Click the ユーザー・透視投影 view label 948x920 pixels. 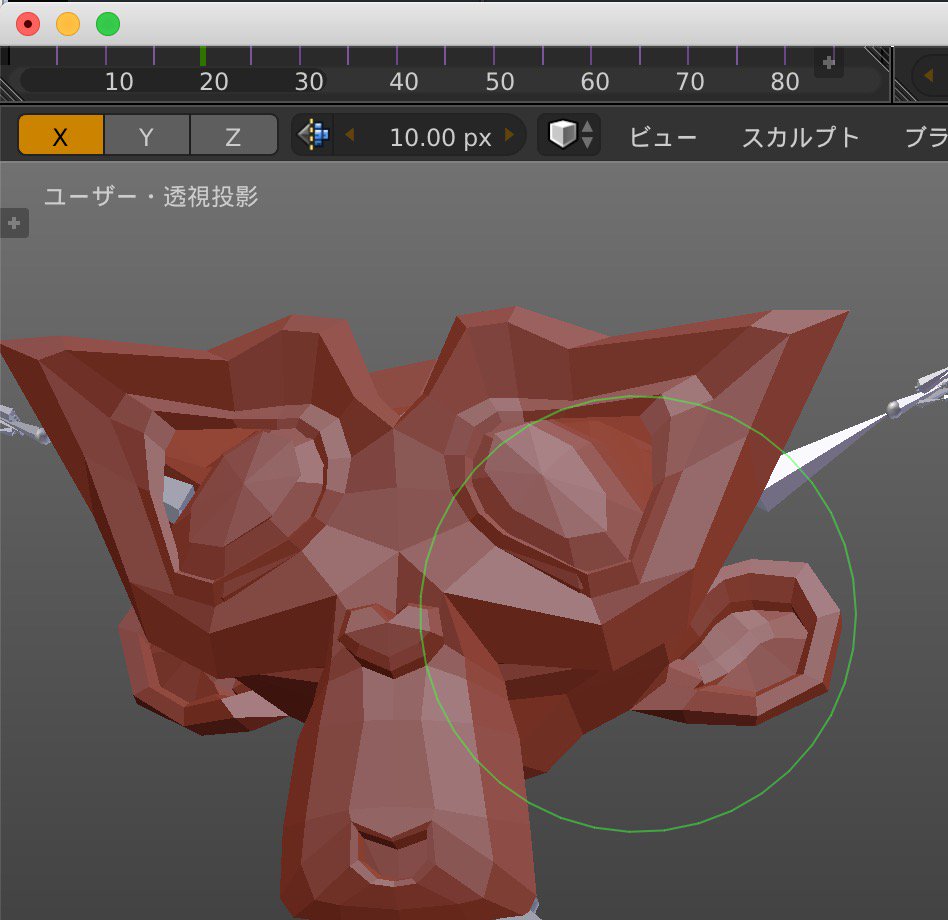(151, 196)
